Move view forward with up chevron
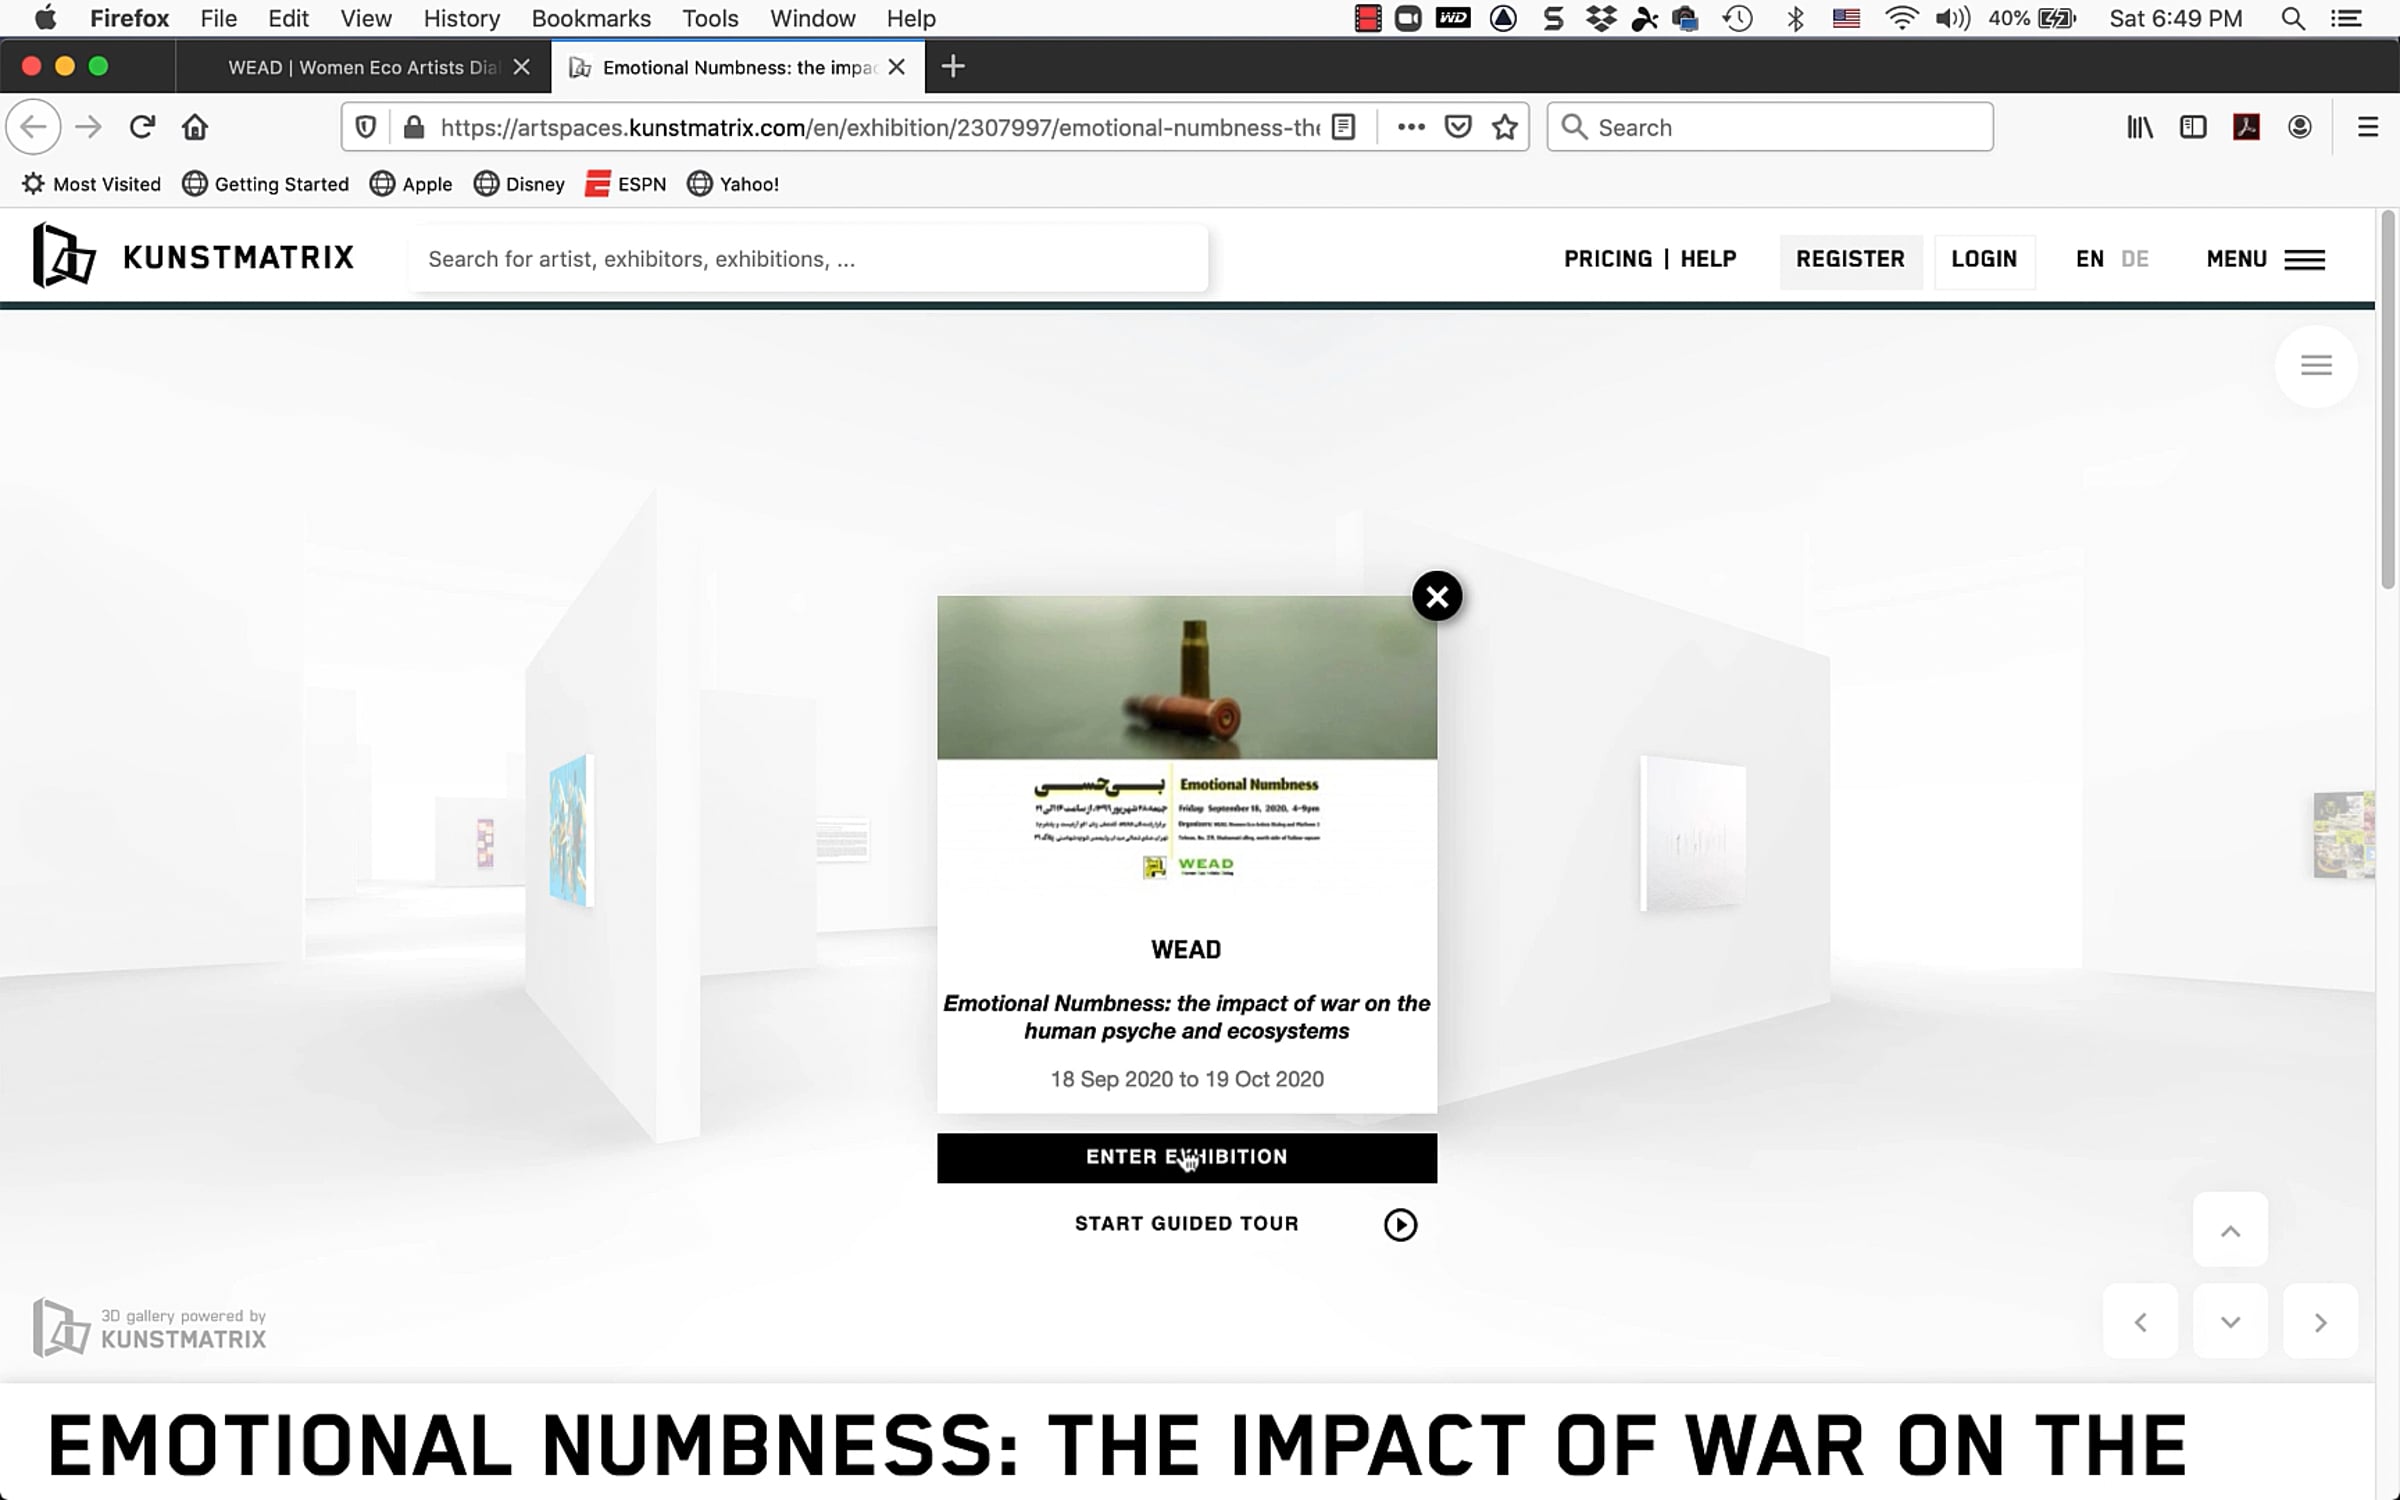The image size is (2400, 1500). point(2230,1231)
